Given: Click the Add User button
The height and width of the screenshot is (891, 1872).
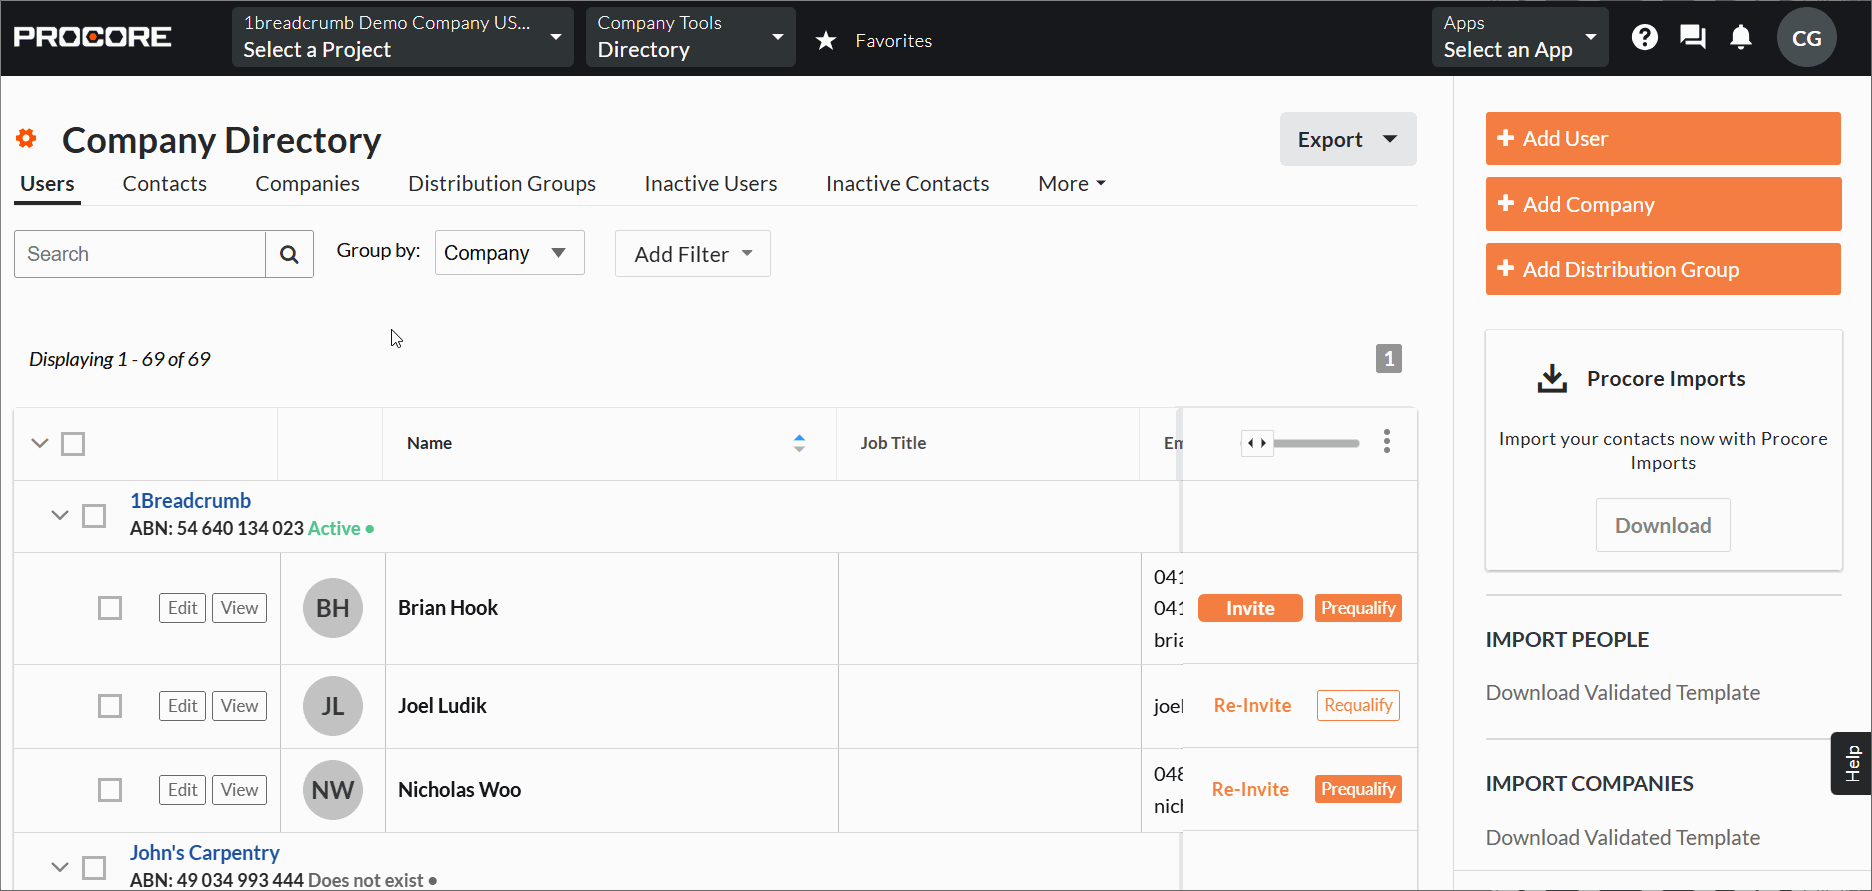Looking at the screenshot, I should coord(1662,139).
